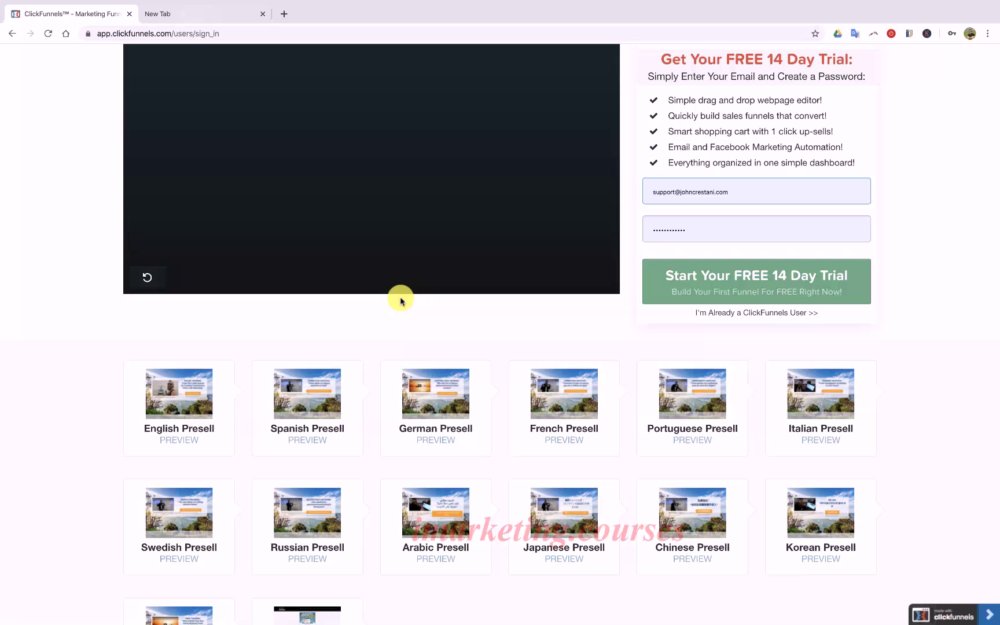This screenshot has height=625, width=1000.
Task: Reload the current page
Action: click(48, 33)
